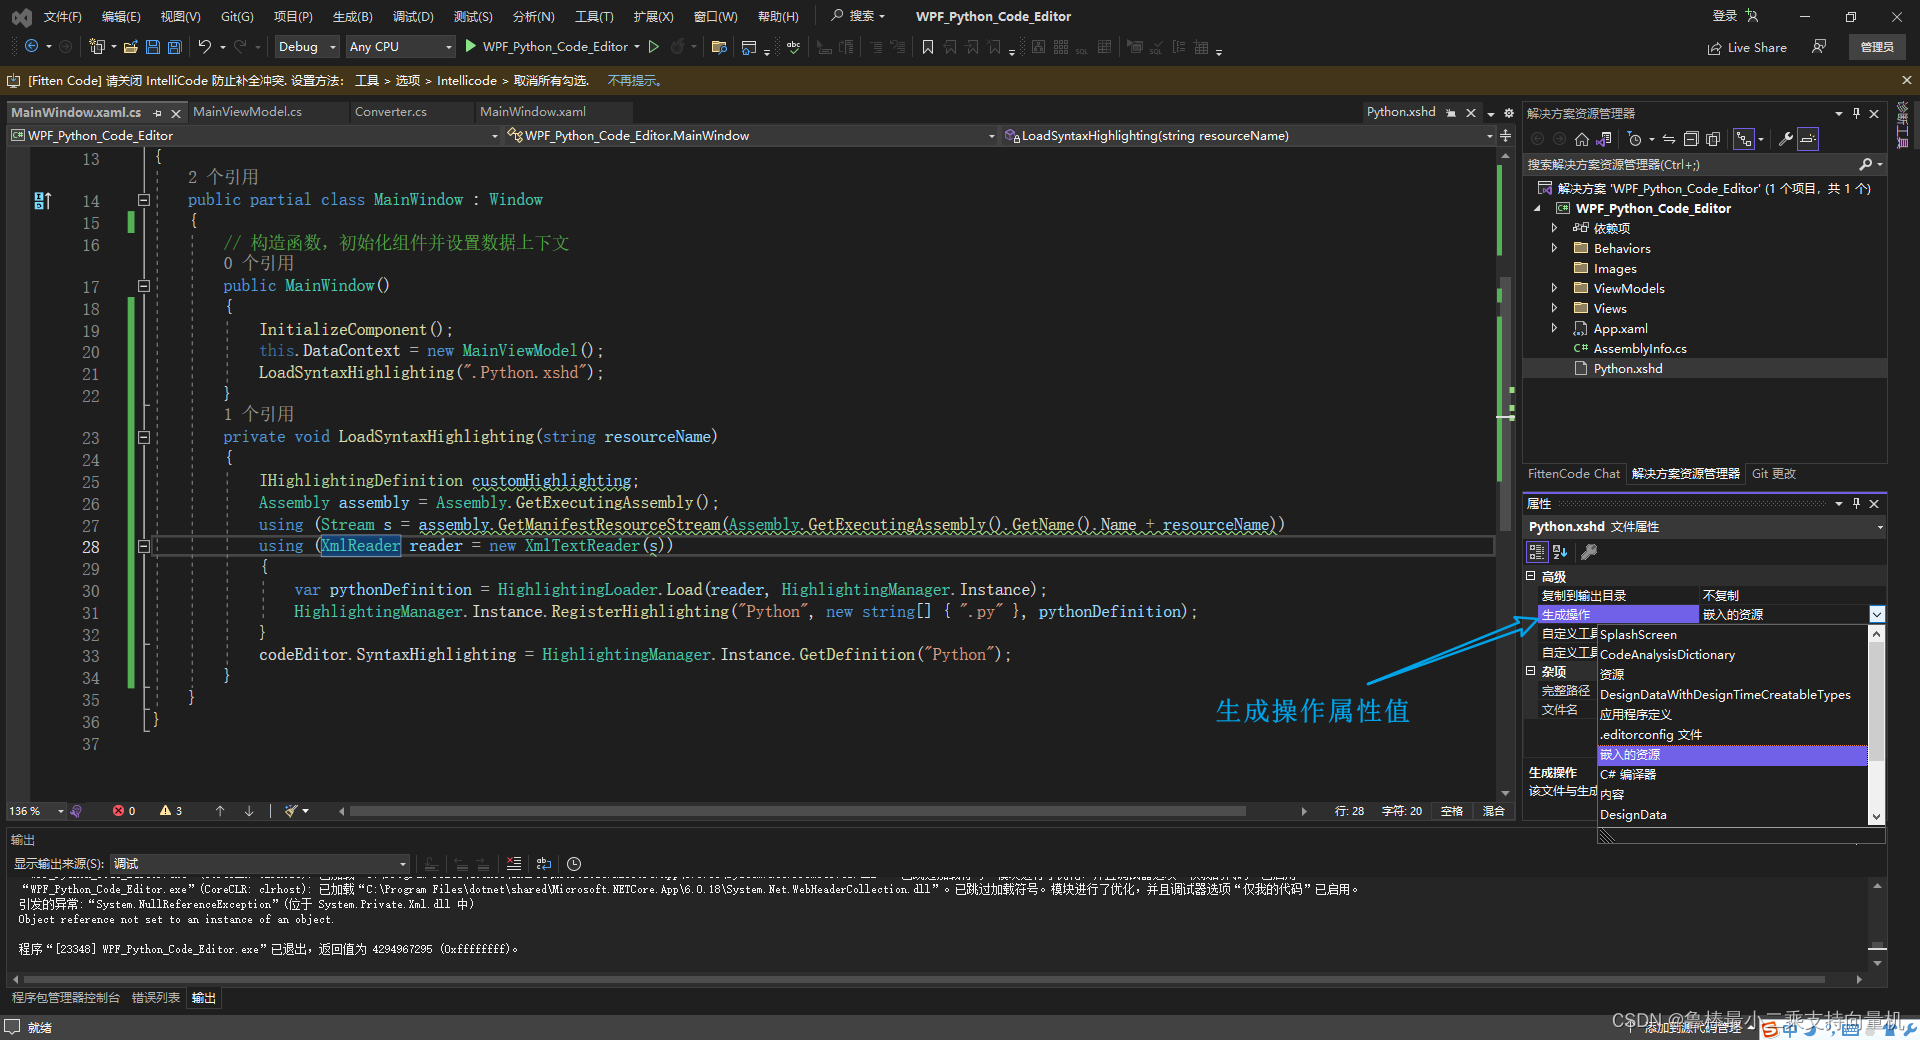The image size is (1920, 1040).
Task: Open the 文件(F) menu
Action: pyautogui.click(x=62, y=16)
